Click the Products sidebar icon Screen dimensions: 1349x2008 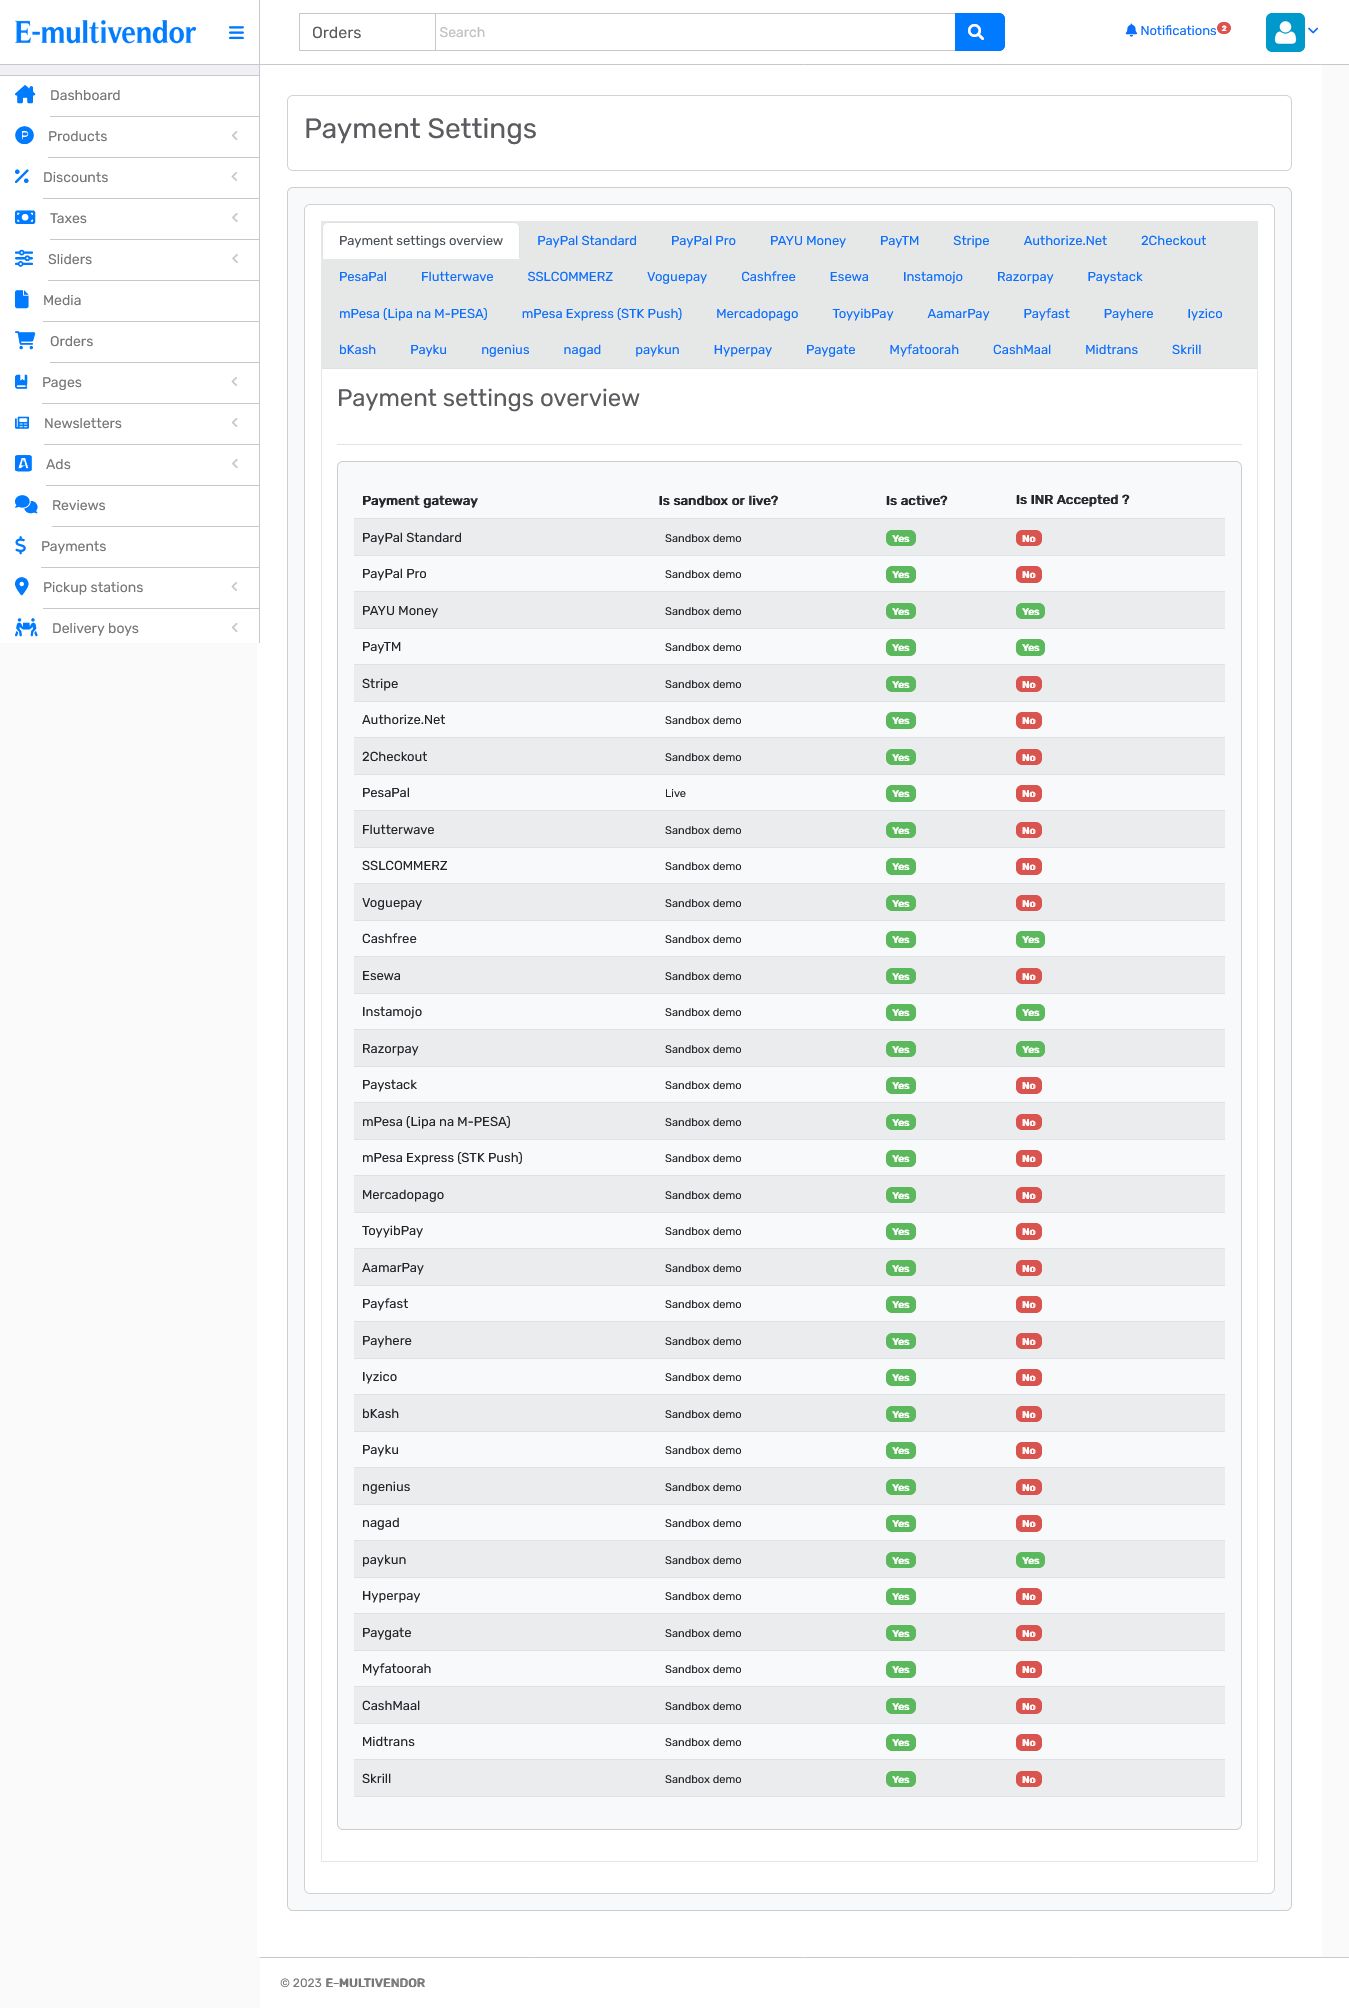(24, 136)
